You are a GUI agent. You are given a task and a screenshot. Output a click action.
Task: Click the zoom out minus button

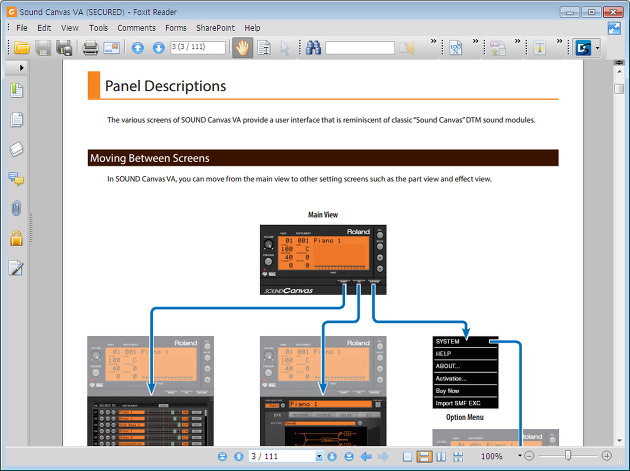530,456
